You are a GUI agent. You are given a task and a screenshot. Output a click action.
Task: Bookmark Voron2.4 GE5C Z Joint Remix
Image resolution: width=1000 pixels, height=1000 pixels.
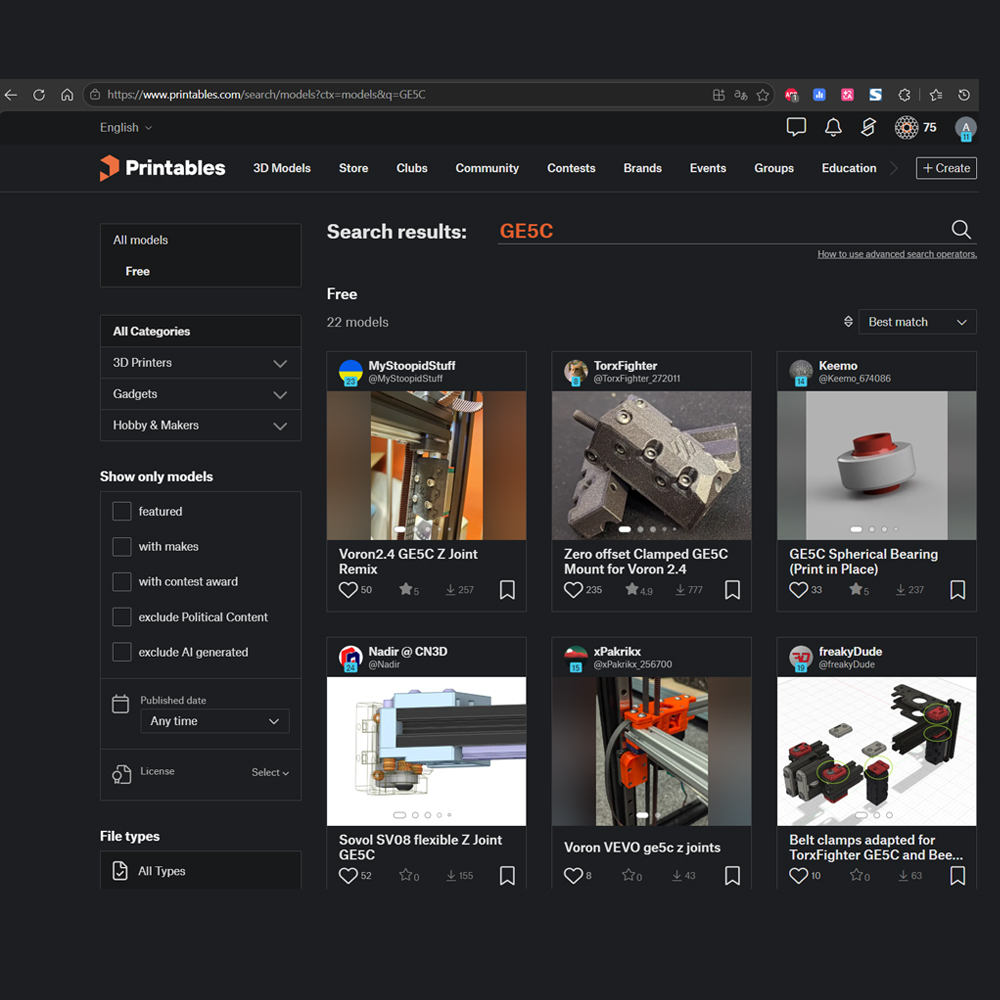click(x=507, y=590)
